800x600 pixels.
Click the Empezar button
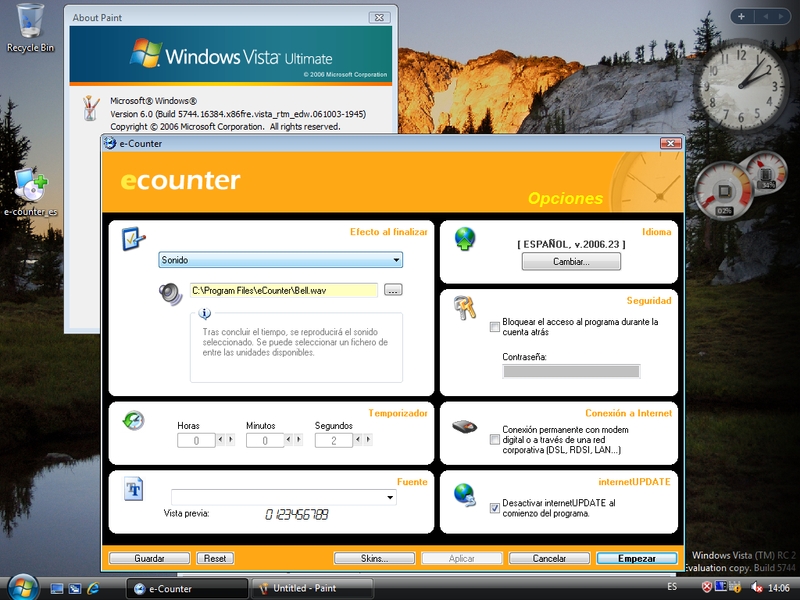coord(637,558)
